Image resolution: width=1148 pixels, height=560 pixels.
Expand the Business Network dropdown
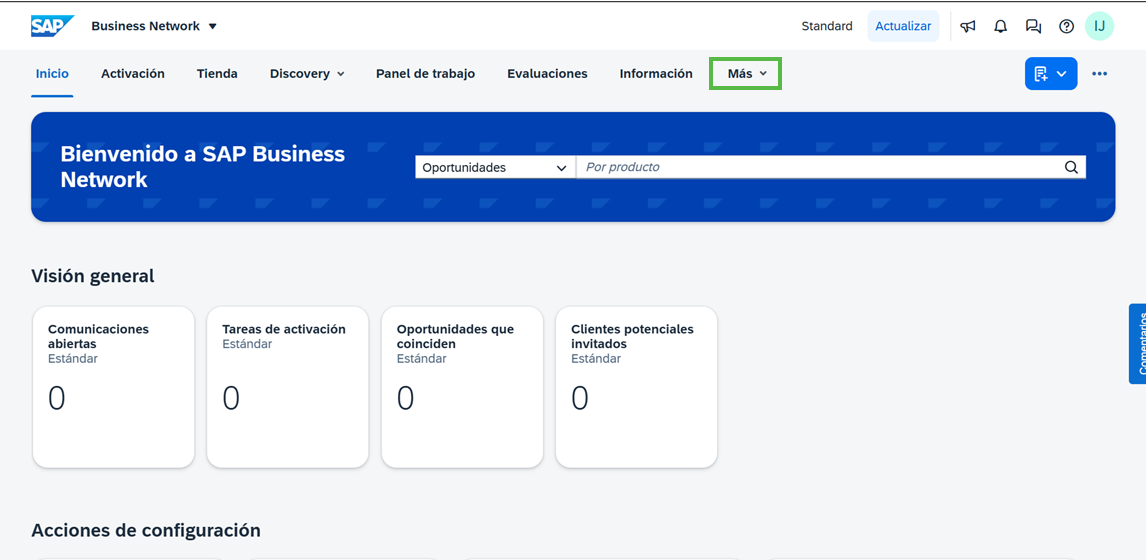coord(154,26)
